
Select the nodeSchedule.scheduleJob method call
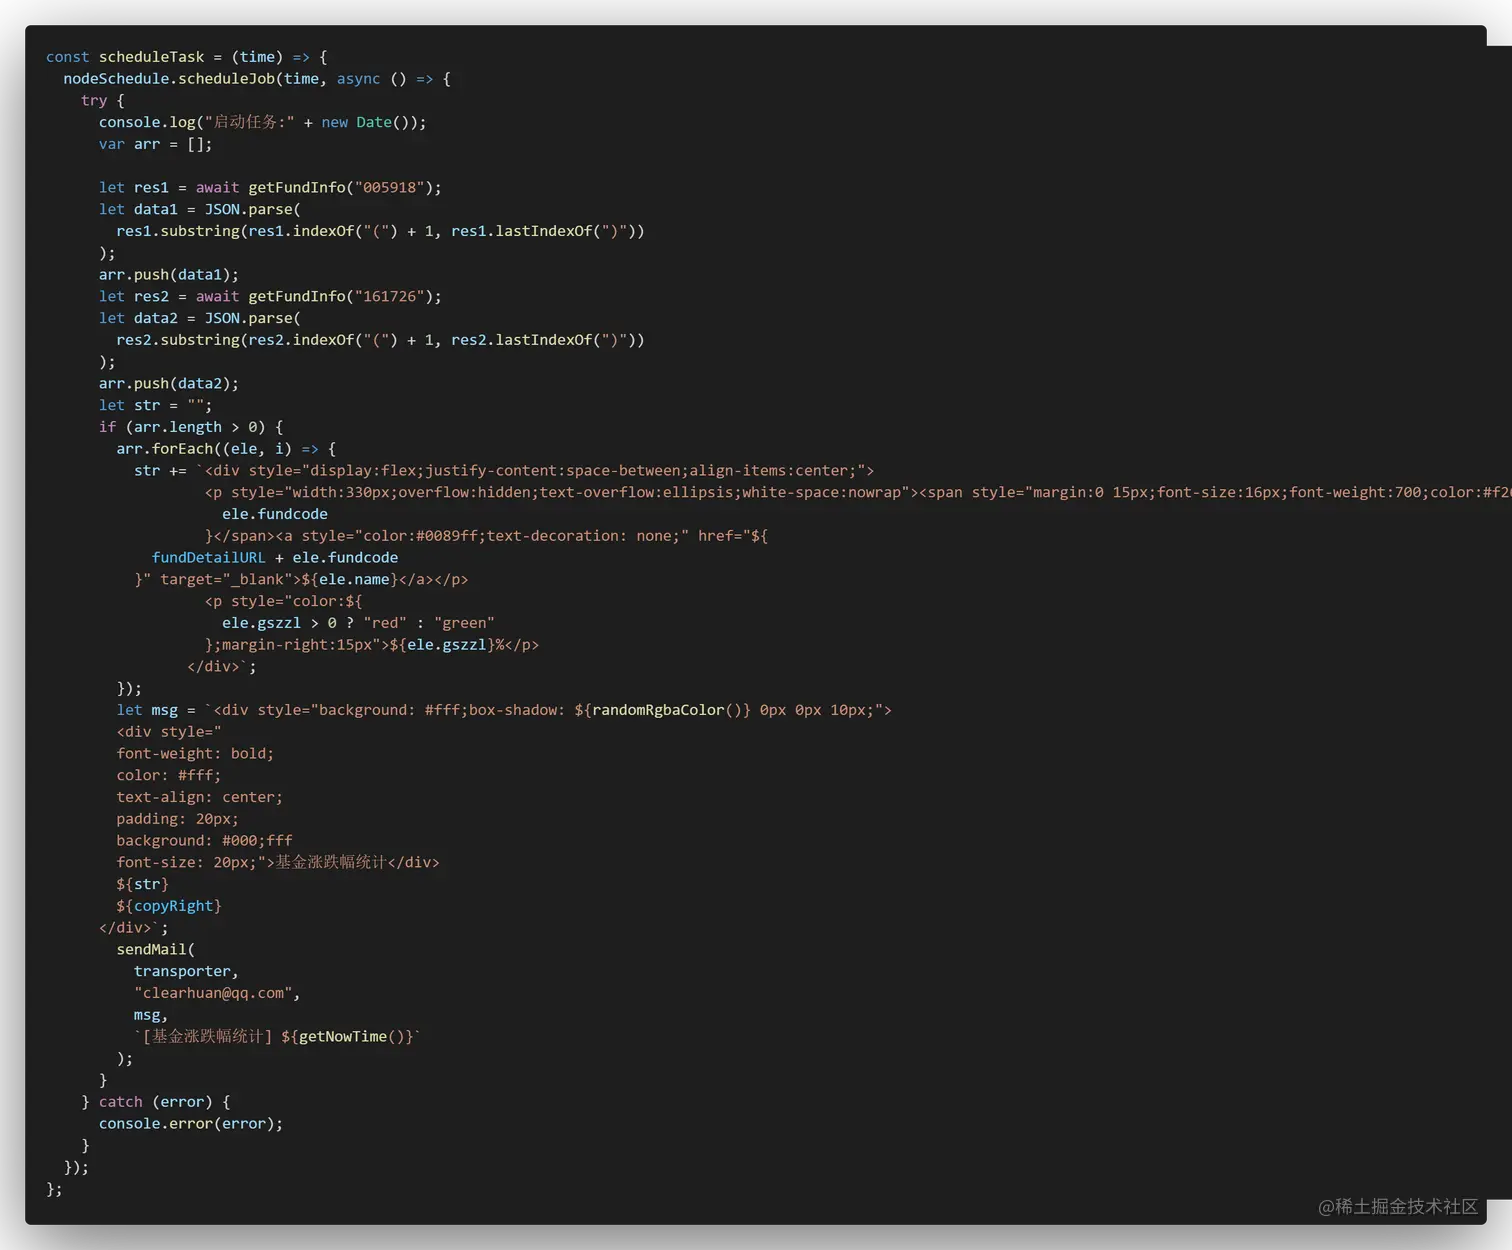click(175, 78)
